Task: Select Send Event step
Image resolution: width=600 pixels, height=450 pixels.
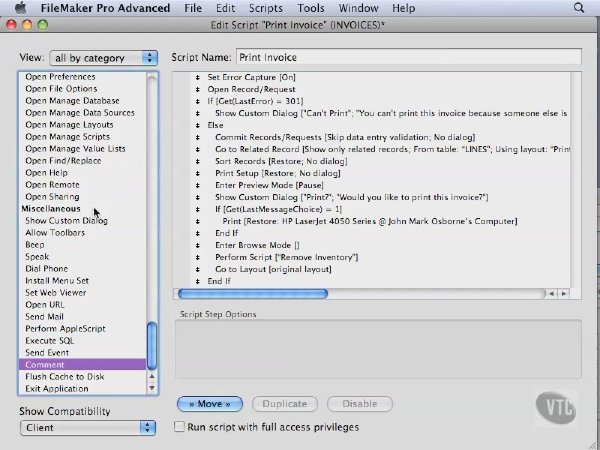Action: [82, 352]
